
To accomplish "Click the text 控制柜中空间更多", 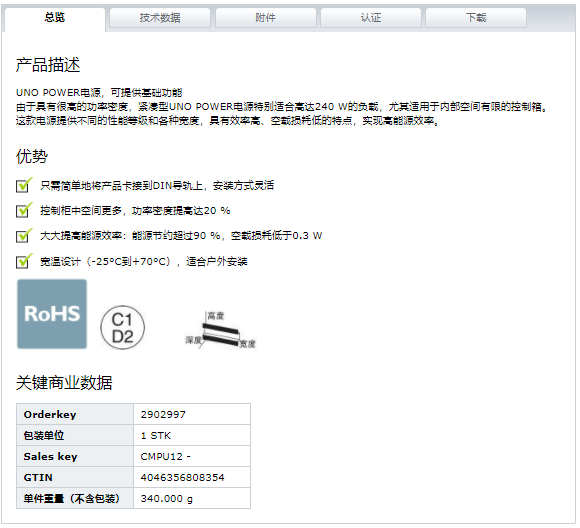I will click(81, 211).
